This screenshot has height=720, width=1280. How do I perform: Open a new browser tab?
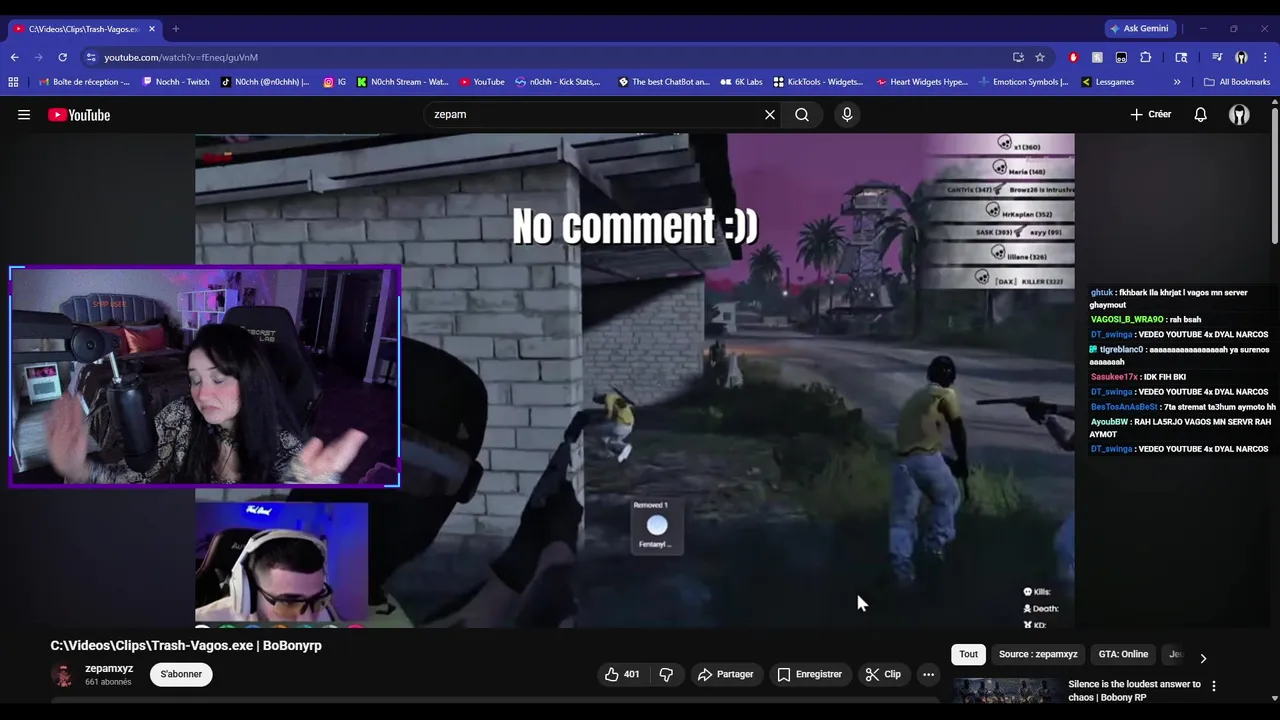click(x=176, y=29)
